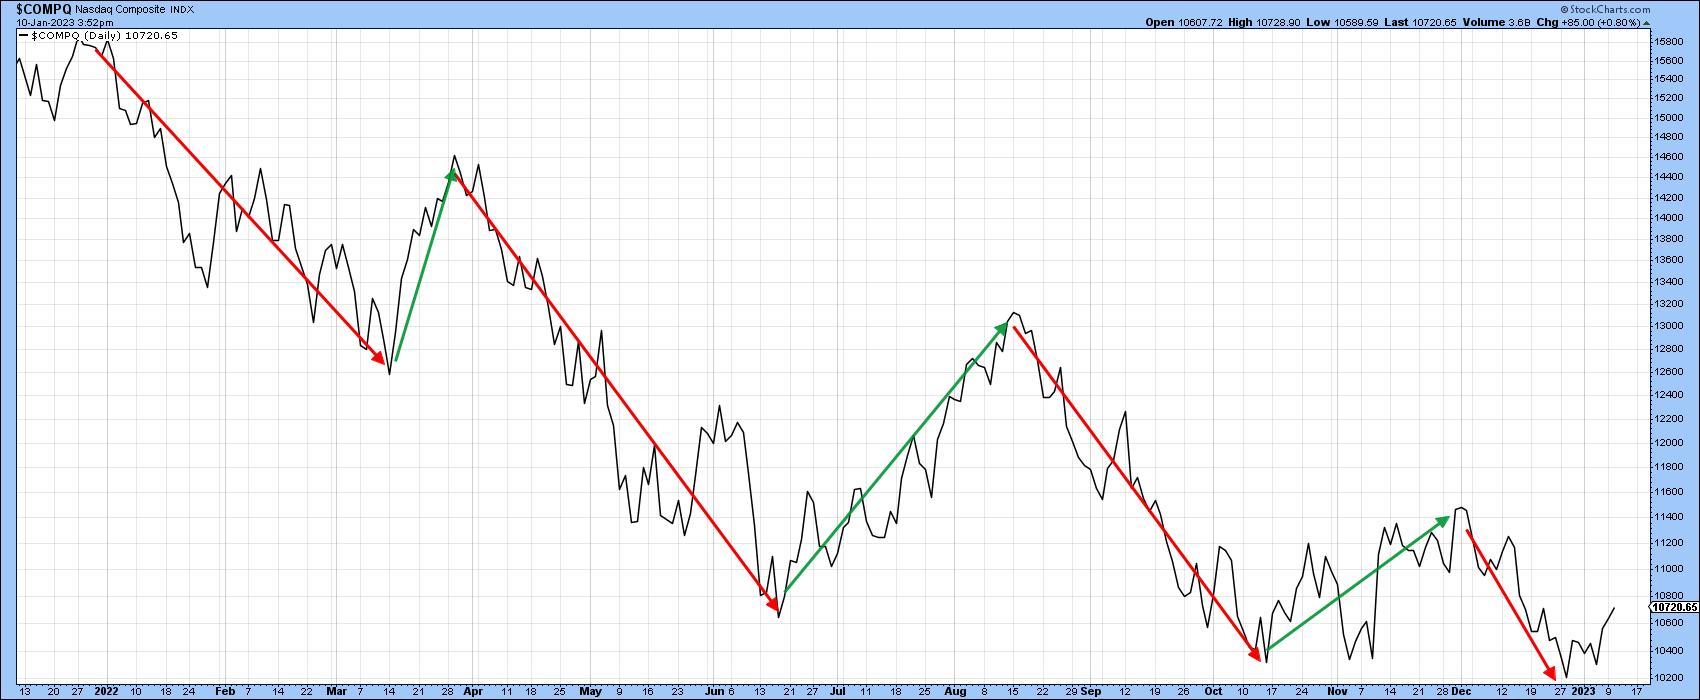Click the 10720.65 current price tag on axis
The width and height of the screenshot is (1700, 700).
tap(1674, 607)
